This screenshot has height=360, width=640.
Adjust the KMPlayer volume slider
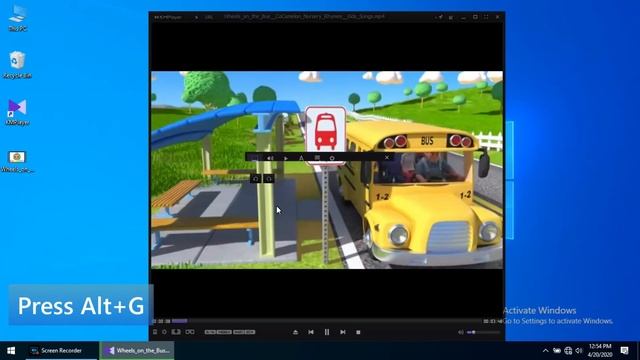pos(484,332)
